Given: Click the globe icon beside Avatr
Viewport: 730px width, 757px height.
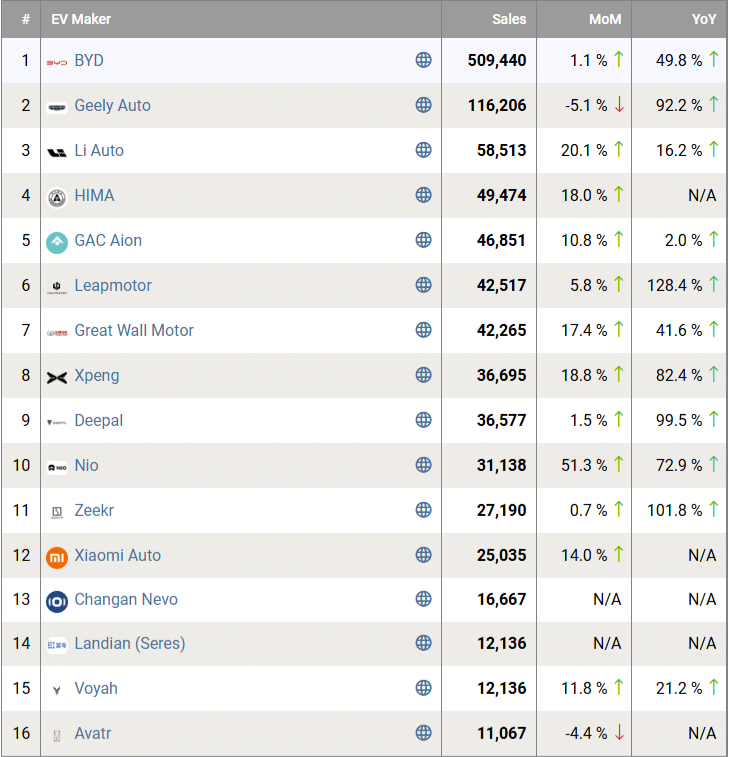Looking at the screenshot, I should click(424, 733).
